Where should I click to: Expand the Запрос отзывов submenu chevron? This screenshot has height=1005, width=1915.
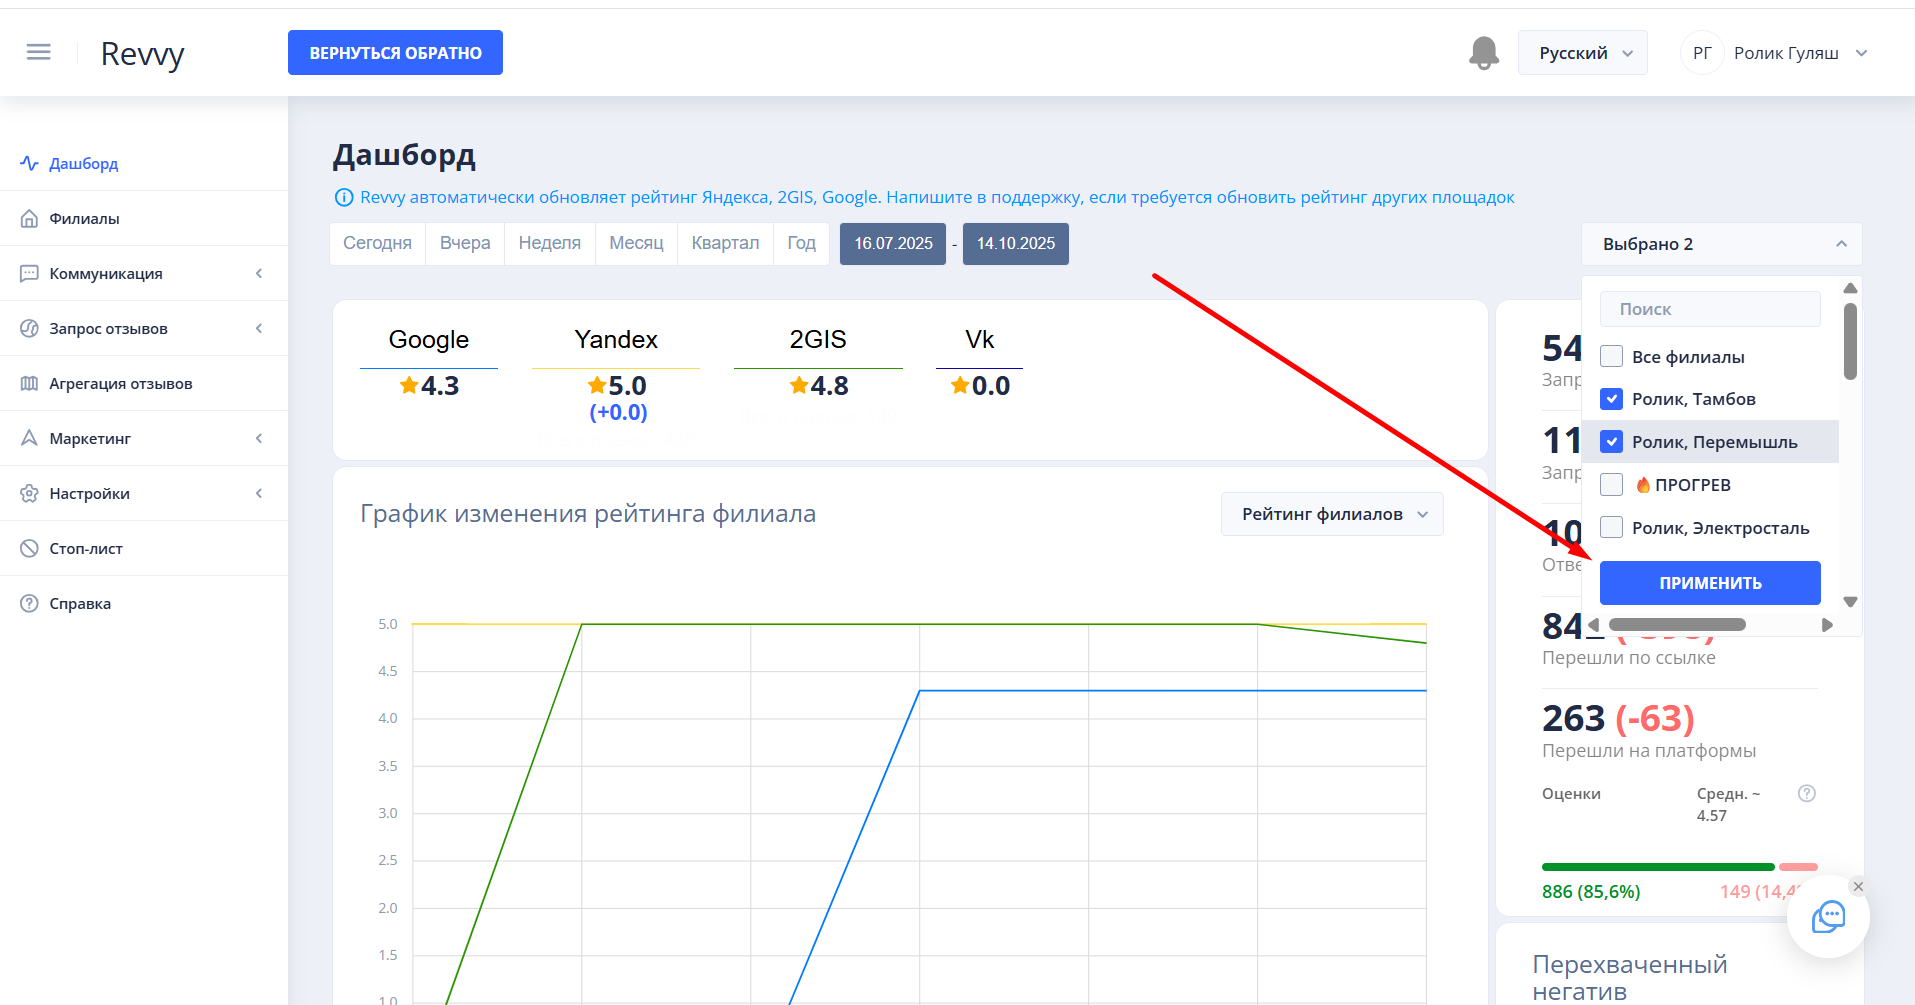tap(259, 328)
